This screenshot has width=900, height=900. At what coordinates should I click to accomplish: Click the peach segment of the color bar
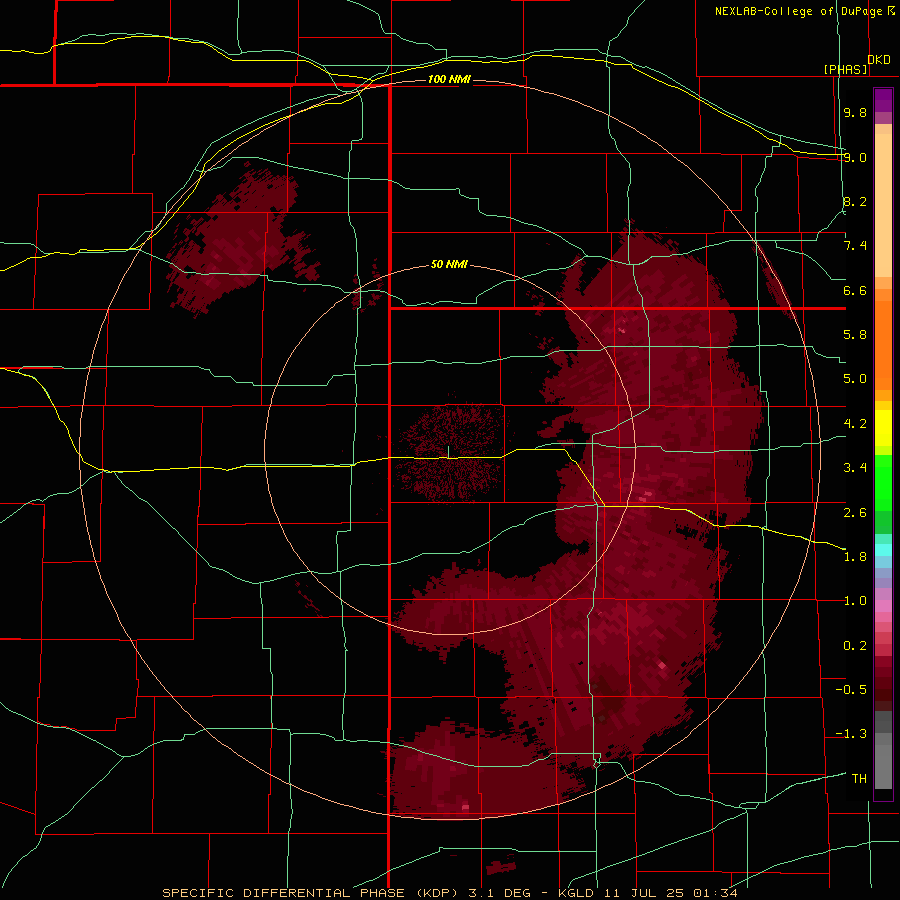pyautogui.click(x=883, y=201)
